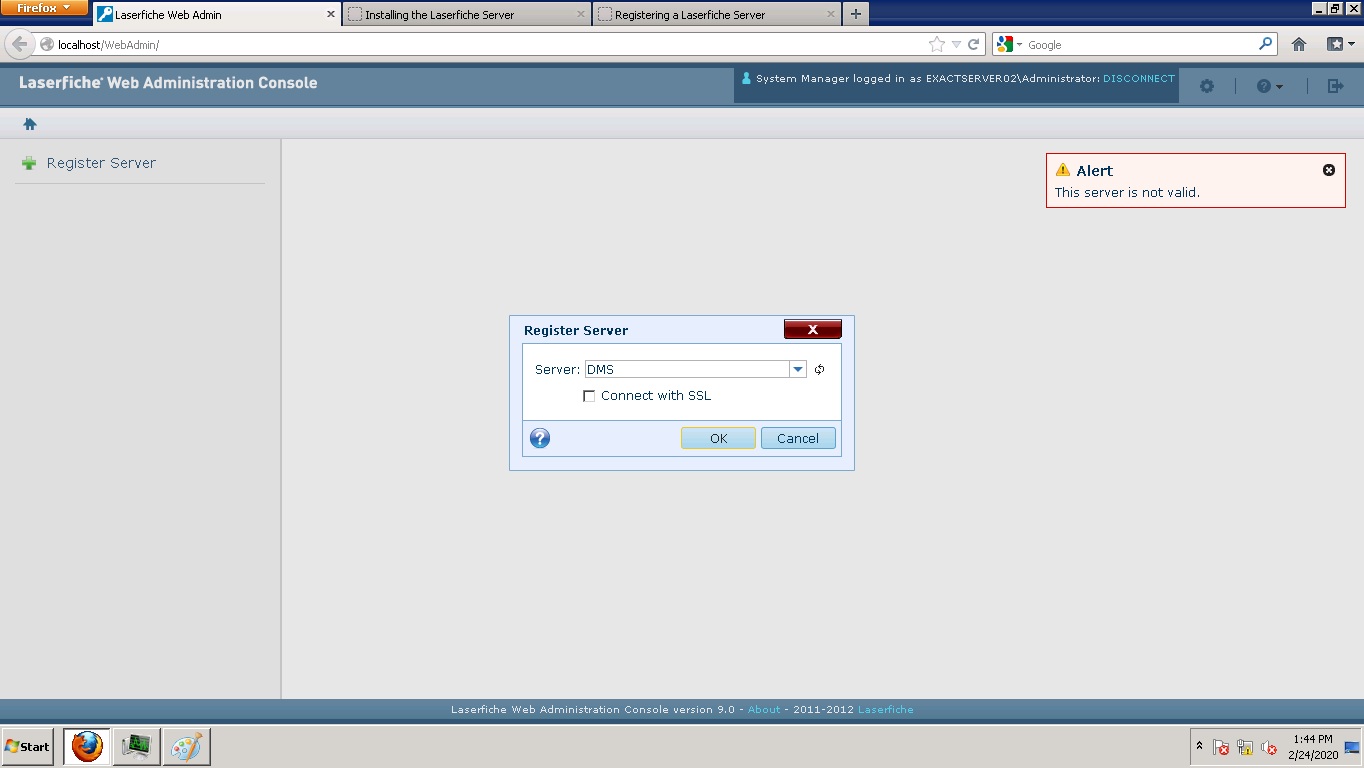Bookmark this page with the star icon
This screenshot has height=768, width=1364.
[936, 45]
